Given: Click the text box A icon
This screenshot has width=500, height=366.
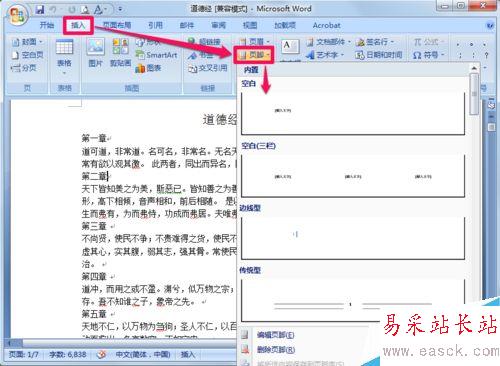Looking at the screenshot, I should (x=289, y=47).
